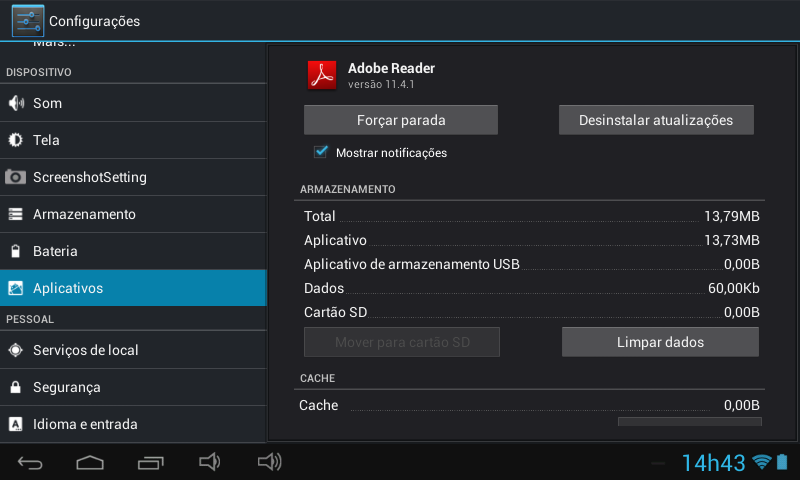800x480 pixels.
Task: Click the Idioma e entrada letter icon
Action: 16,424
